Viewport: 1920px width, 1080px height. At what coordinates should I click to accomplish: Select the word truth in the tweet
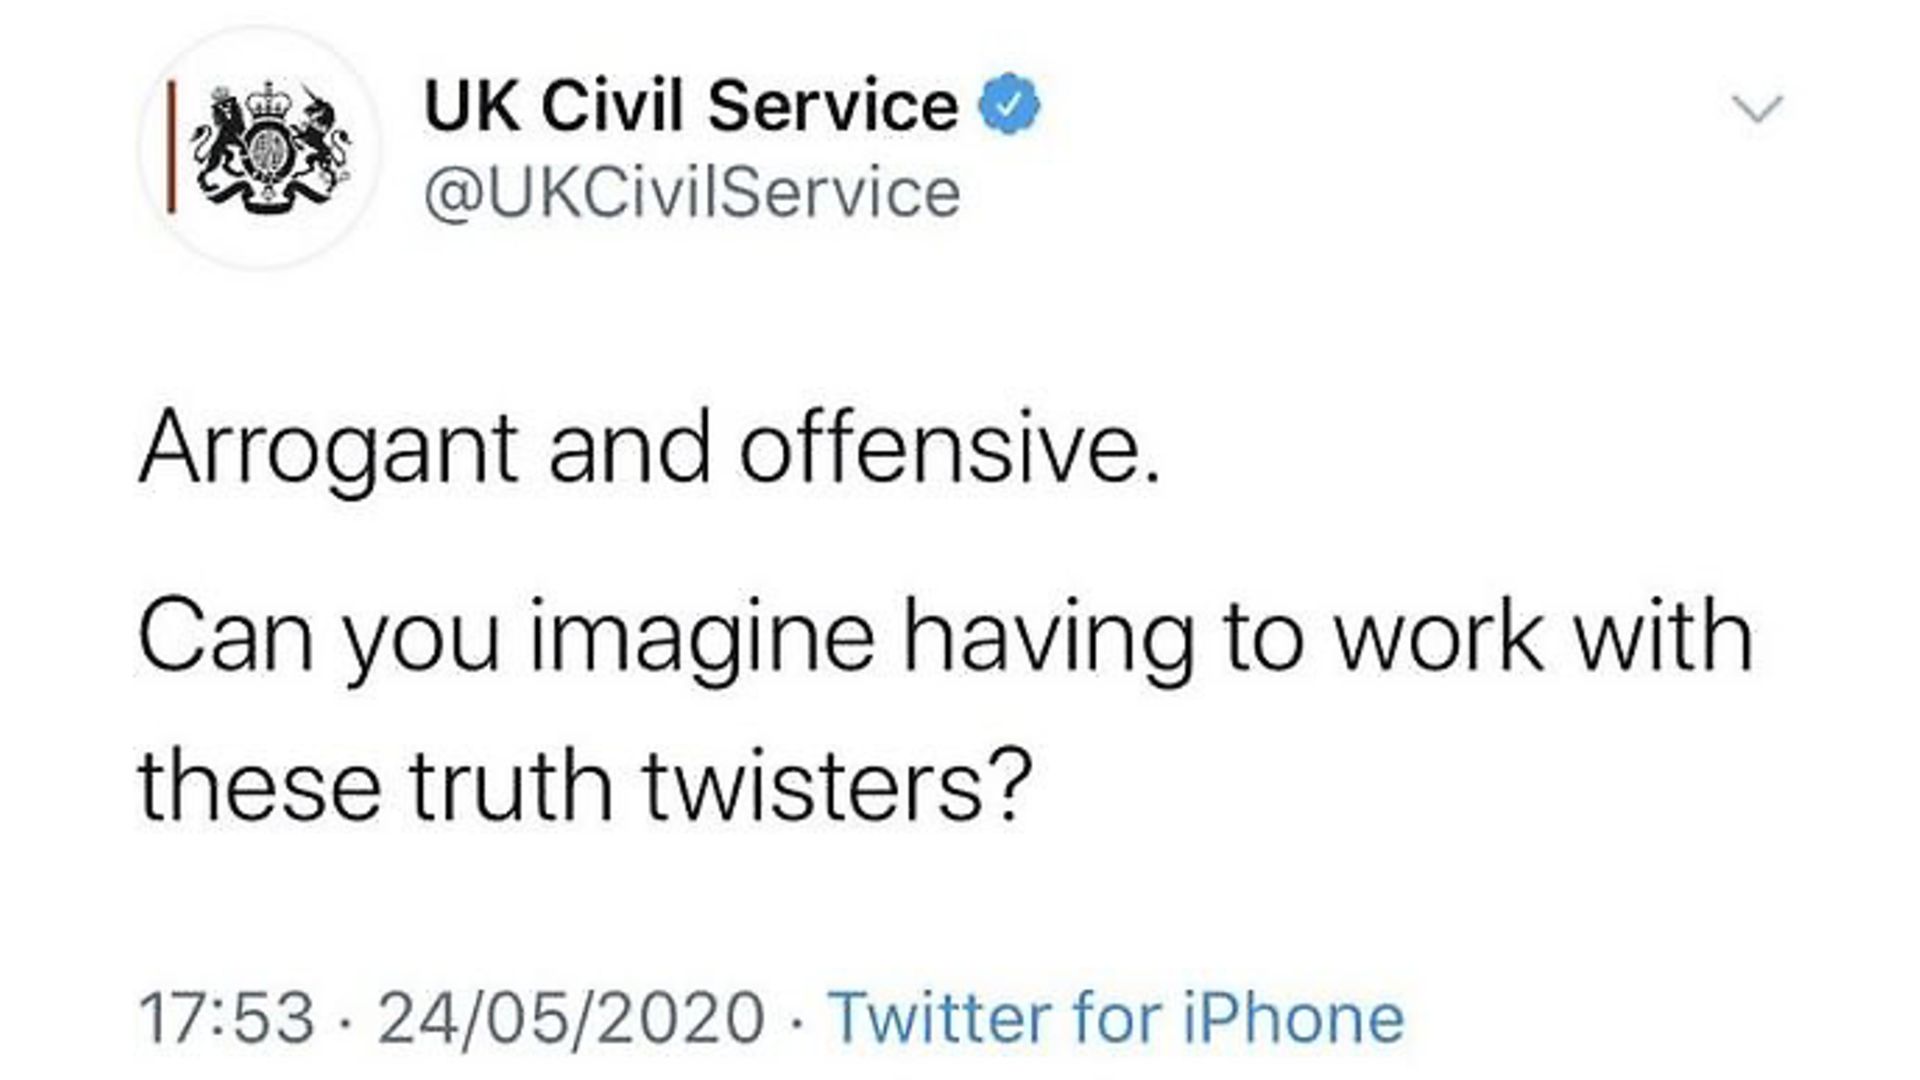tap(511, 785)
